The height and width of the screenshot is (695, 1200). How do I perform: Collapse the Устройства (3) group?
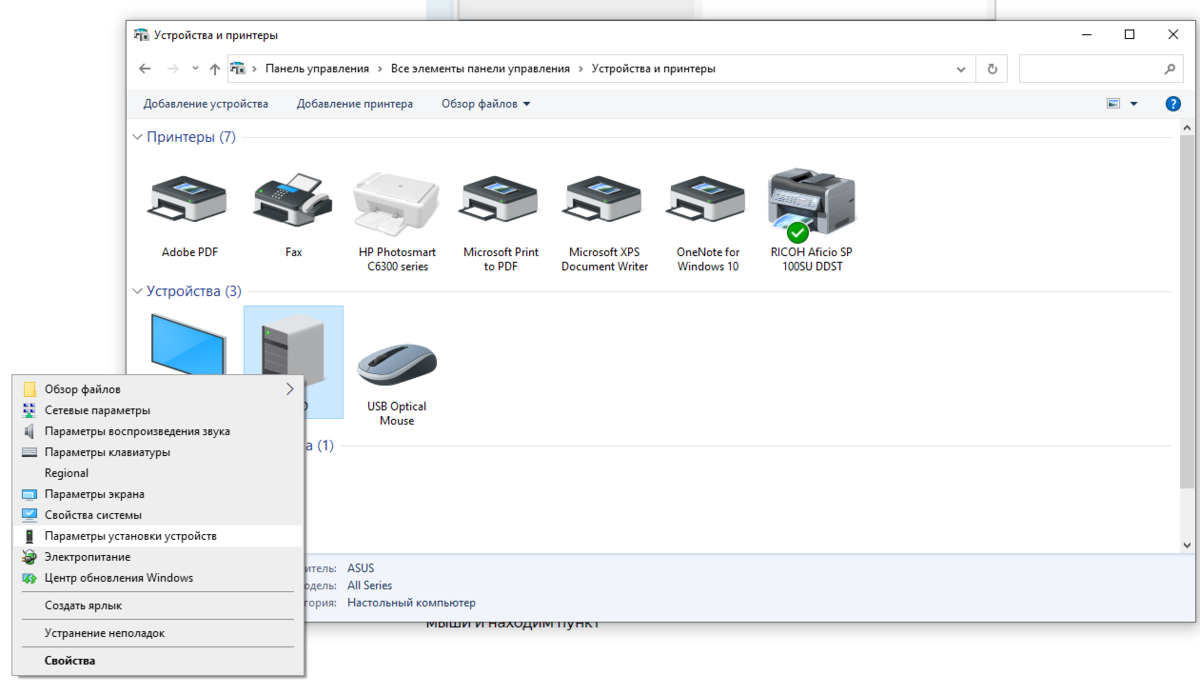138,291
